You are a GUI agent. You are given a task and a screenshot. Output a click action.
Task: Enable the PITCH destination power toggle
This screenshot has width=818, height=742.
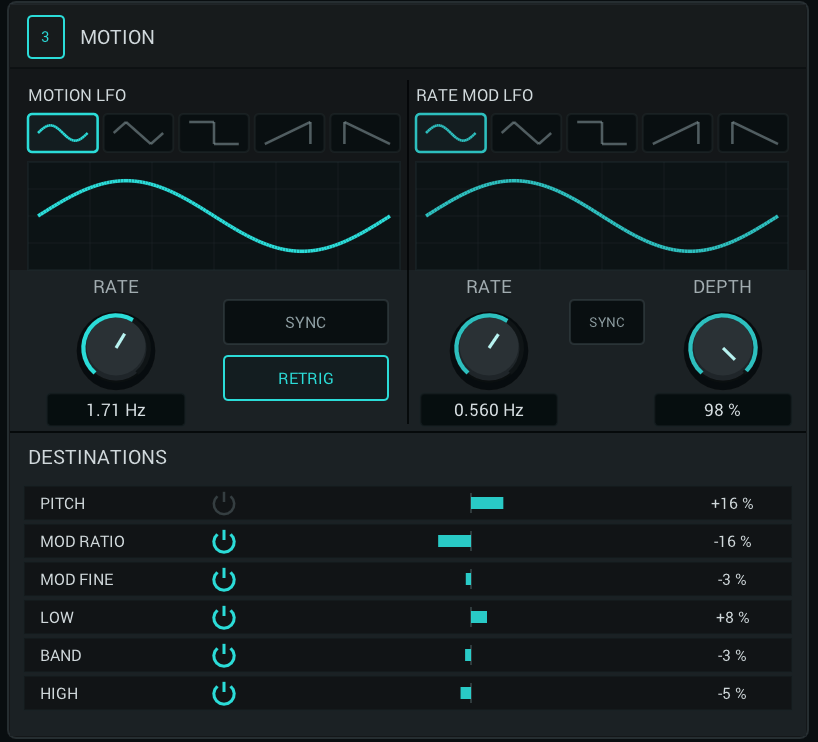point(224,504)
